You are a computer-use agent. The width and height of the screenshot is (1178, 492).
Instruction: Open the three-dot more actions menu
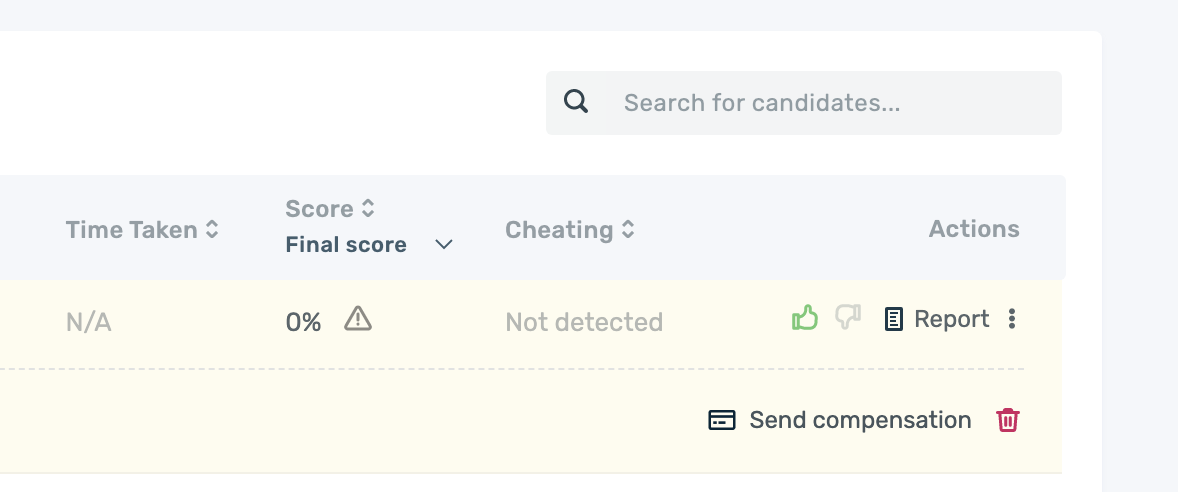pos(1012,319)
